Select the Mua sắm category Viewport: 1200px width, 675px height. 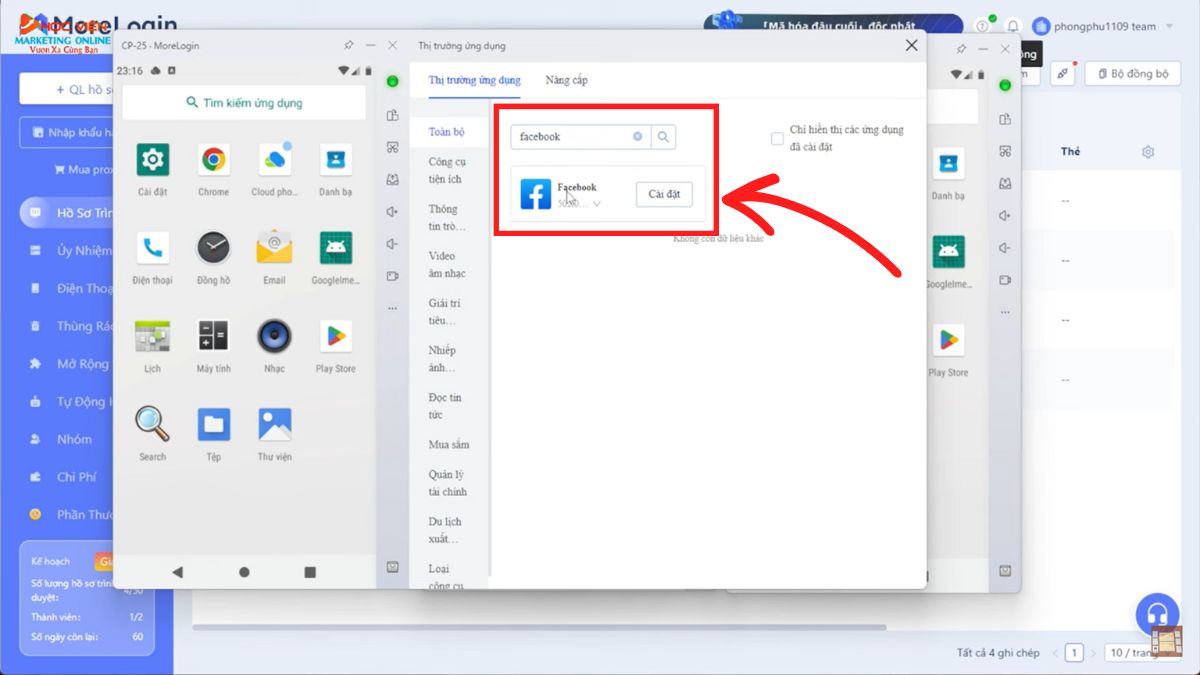449,445
